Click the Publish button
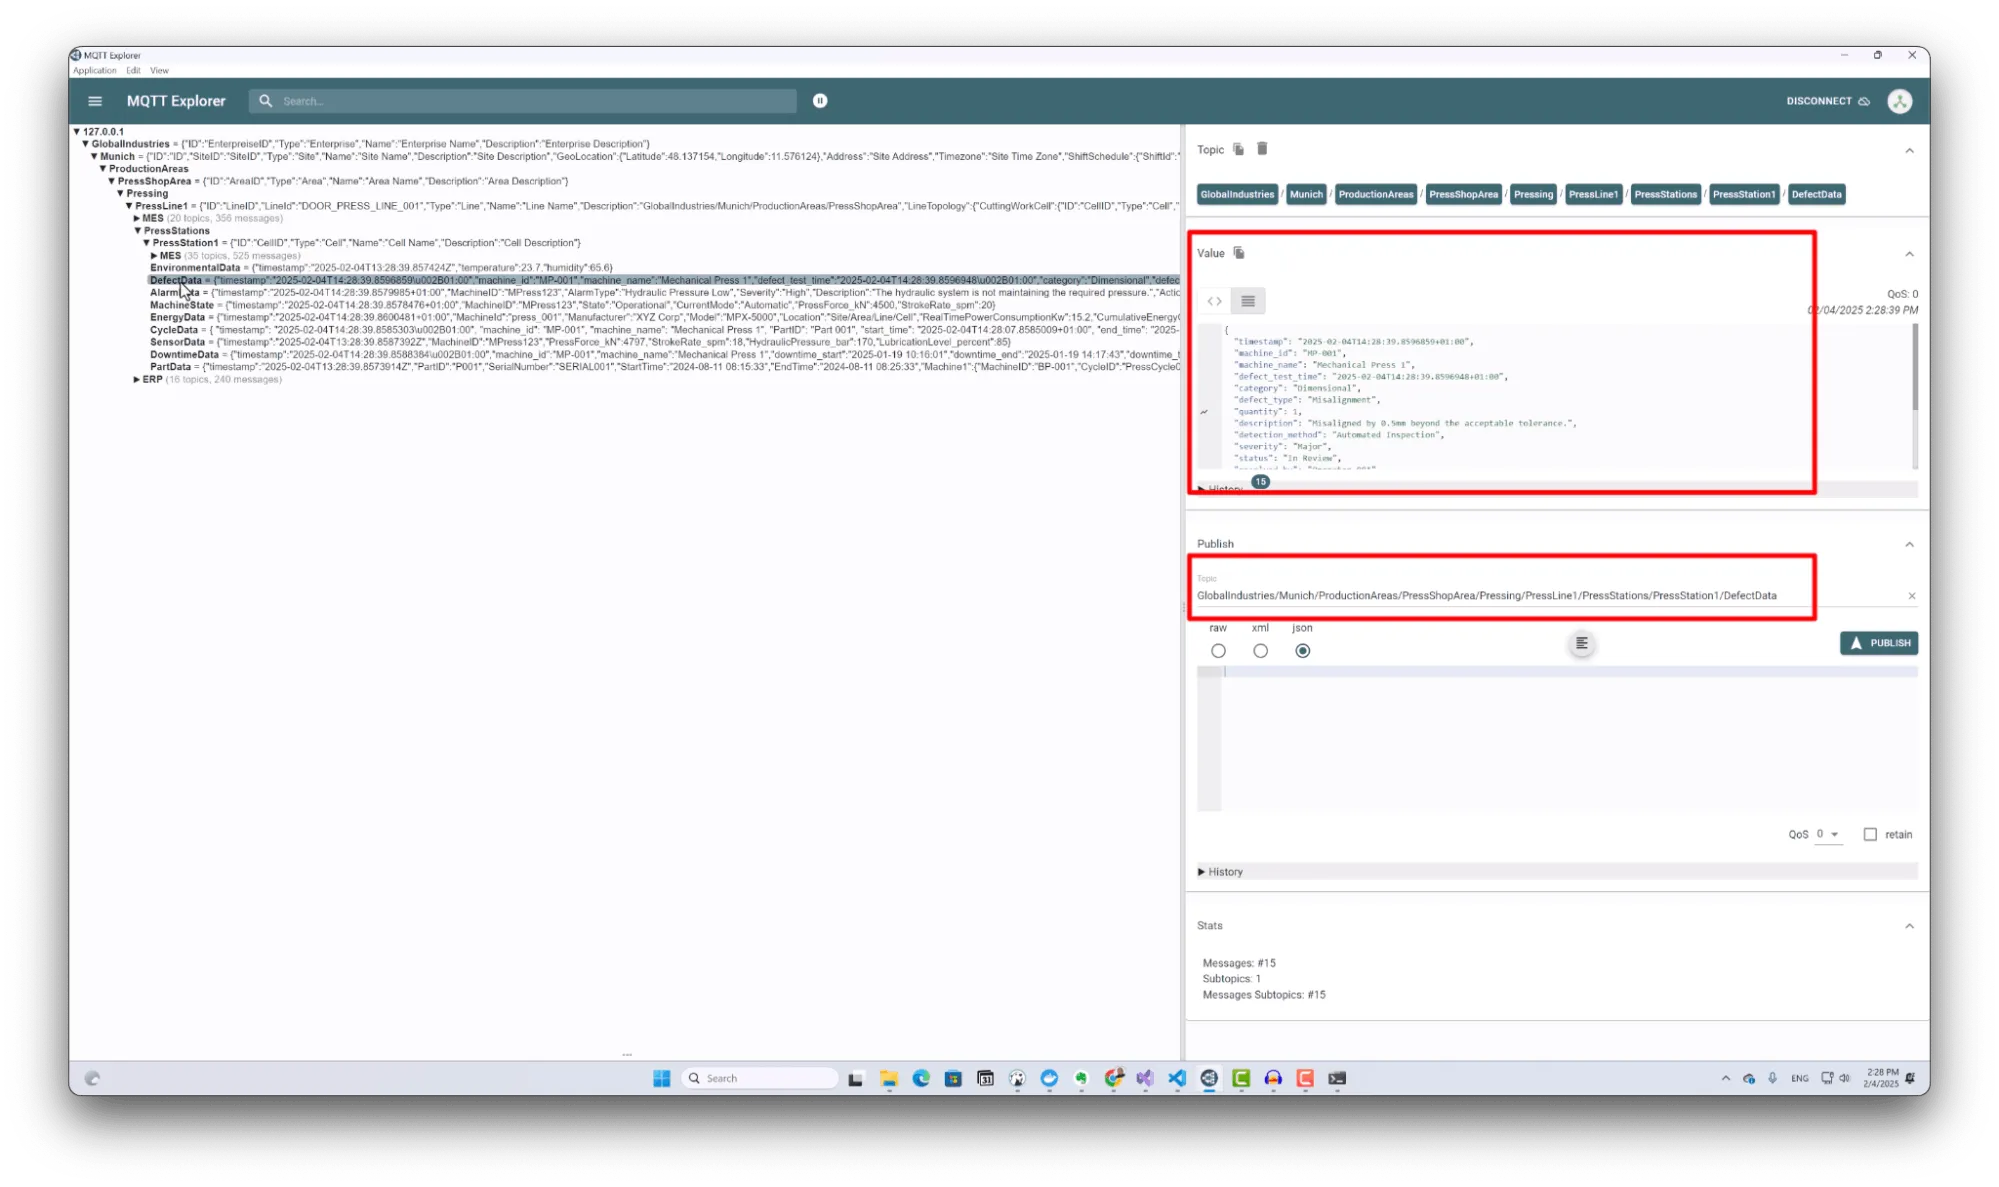This screenshot has width=1999, height=1187. [1878, 643]
